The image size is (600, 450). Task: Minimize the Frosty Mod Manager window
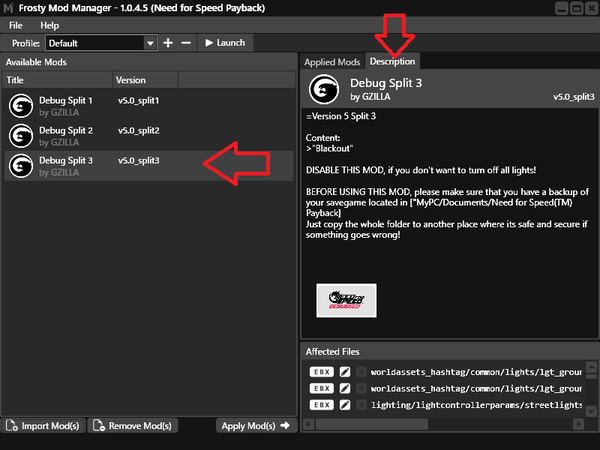[x=562, y=8]
